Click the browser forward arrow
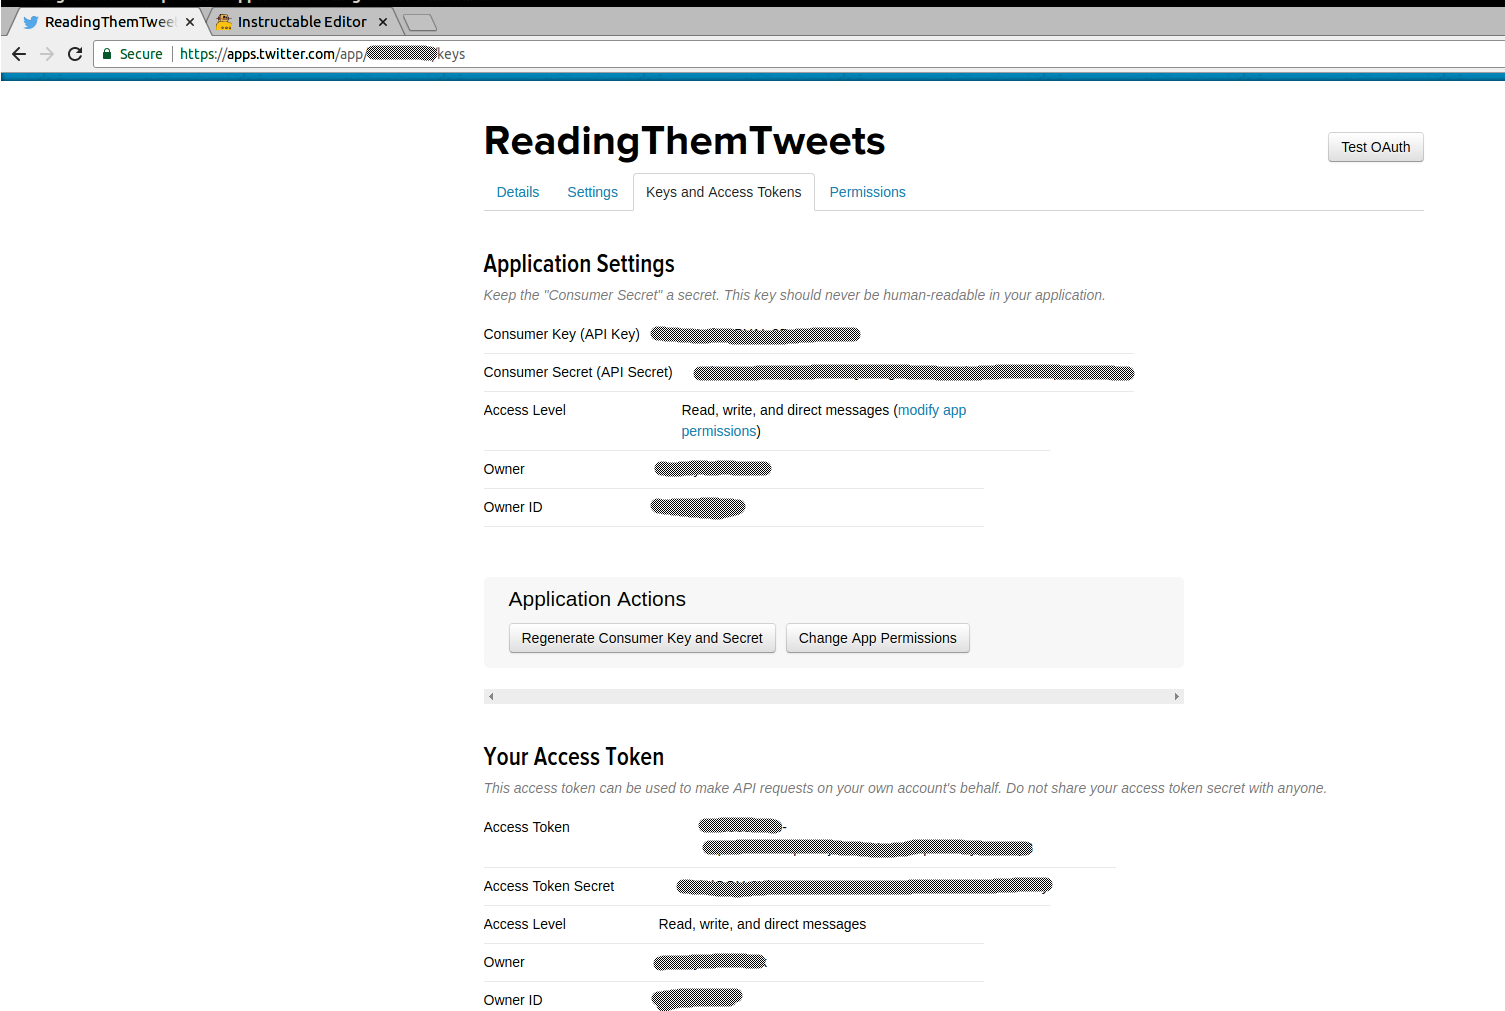 click(47, 54)
